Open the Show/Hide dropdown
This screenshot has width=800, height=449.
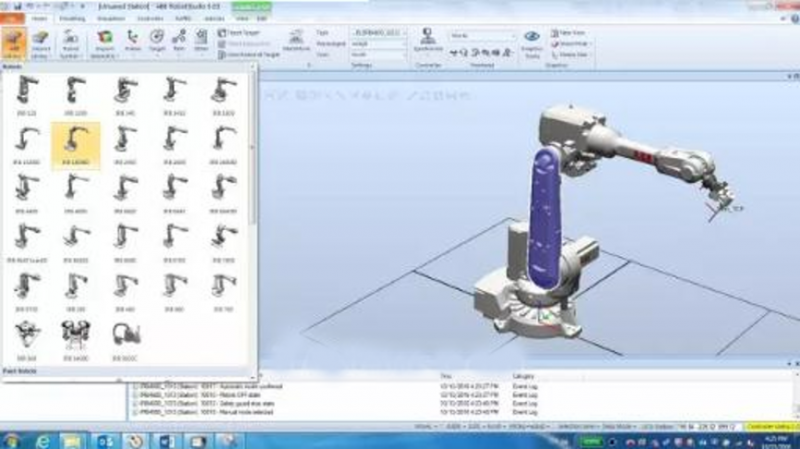click(571, 44)
